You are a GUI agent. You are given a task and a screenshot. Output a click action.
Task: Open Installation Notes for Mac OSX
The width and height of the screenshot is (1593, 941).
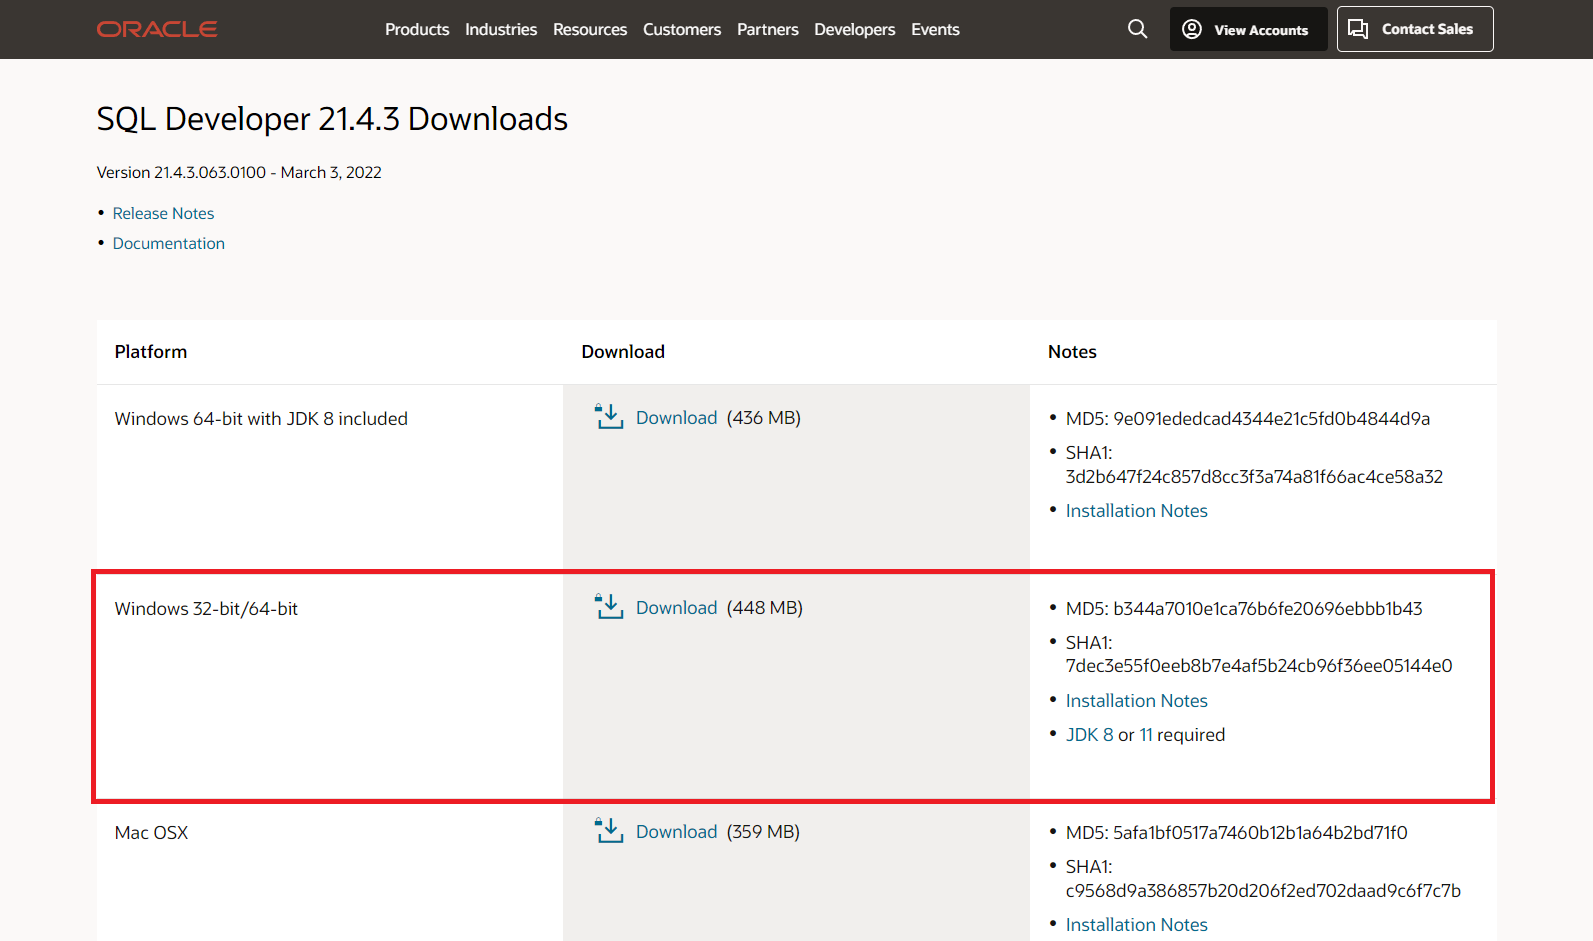tap(1137, 924)
